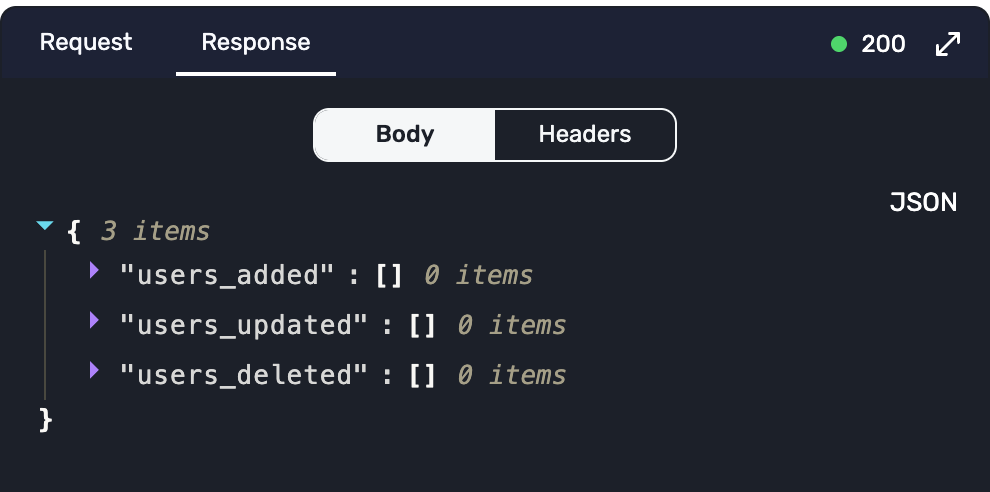
Task: Click users_deleted "0 items" count
Action: point(511,375)
